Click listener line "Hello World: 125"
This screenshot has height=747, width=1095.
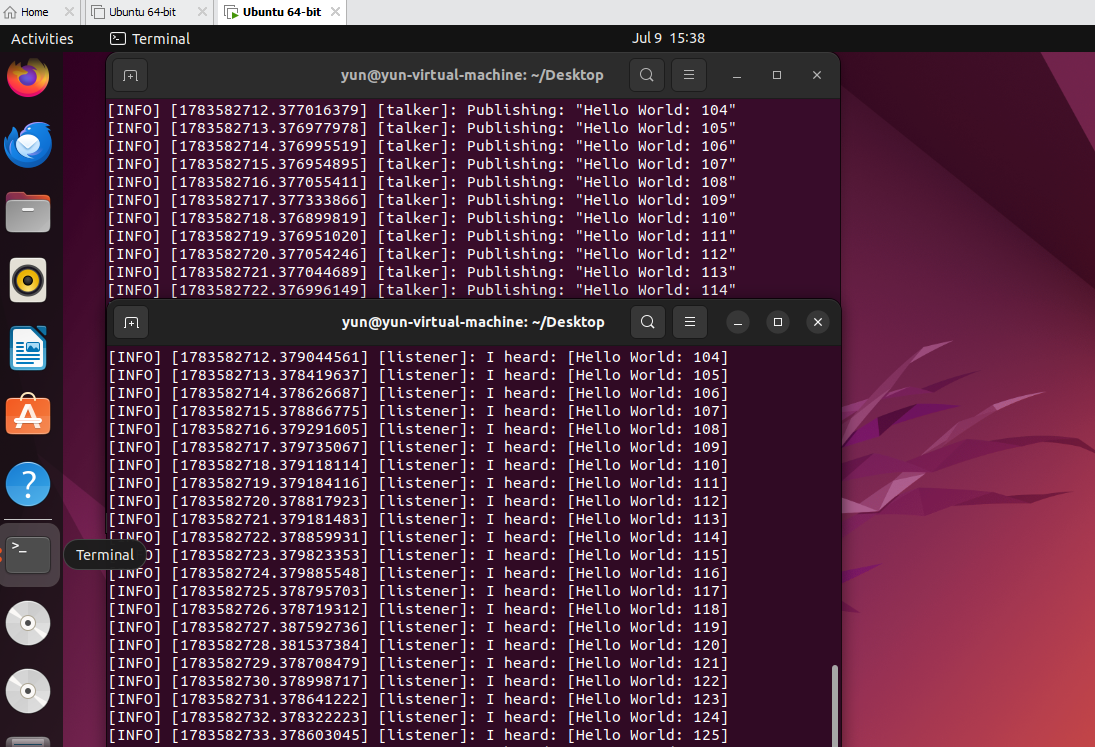point(418,735)
